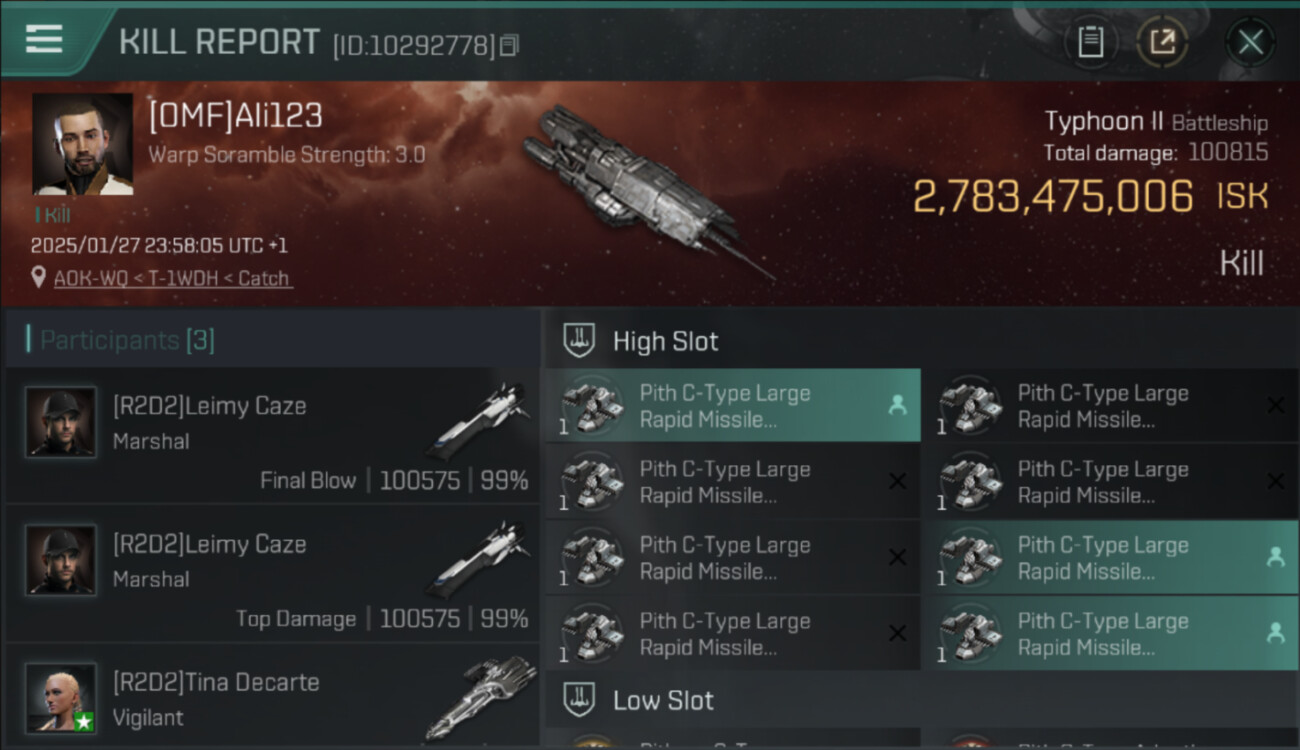This screenshot has width=1300, height=750.
Task: Tap the [OMF]Ali123 victim name
Action: [x=236, y=116]
